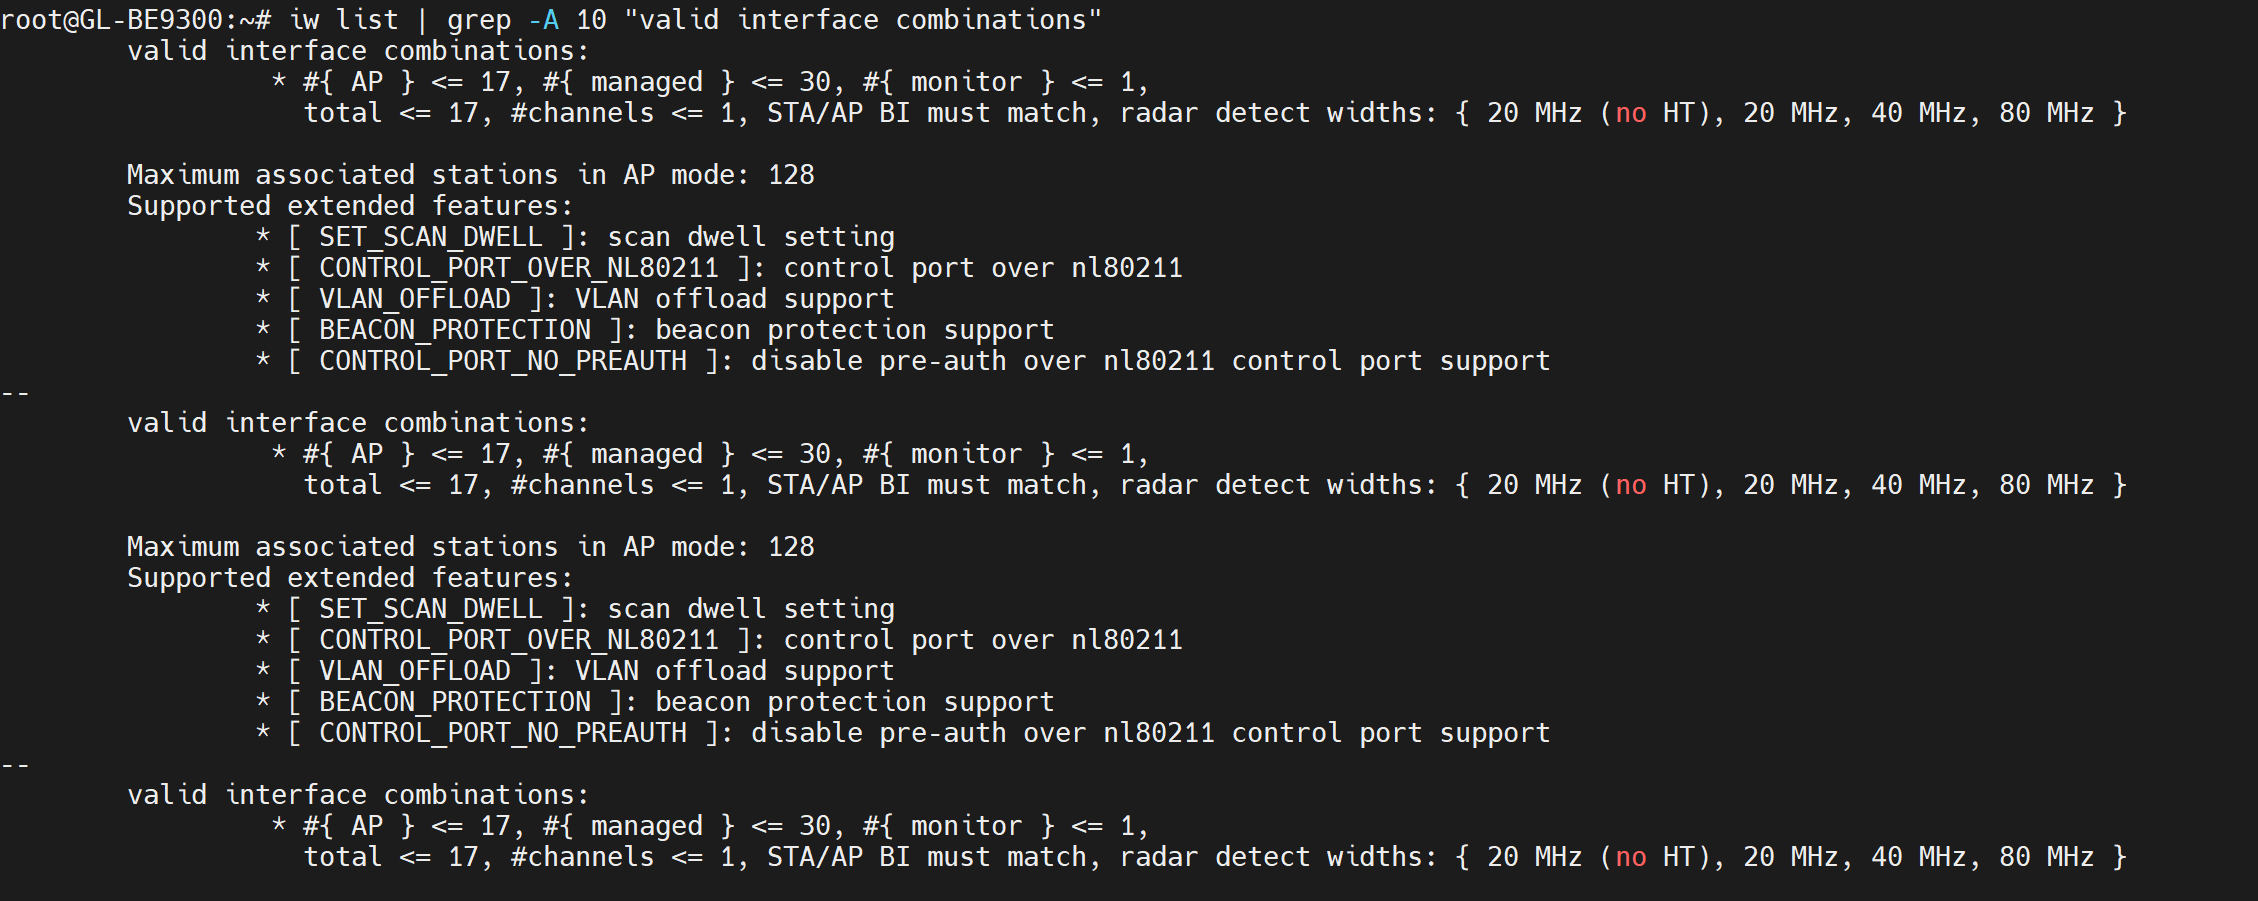The height and width of the screenshot is (901, 2258).
Task: Click the pipe character after "iw list"
Action: pyautogui.click(x=423, y=20)
